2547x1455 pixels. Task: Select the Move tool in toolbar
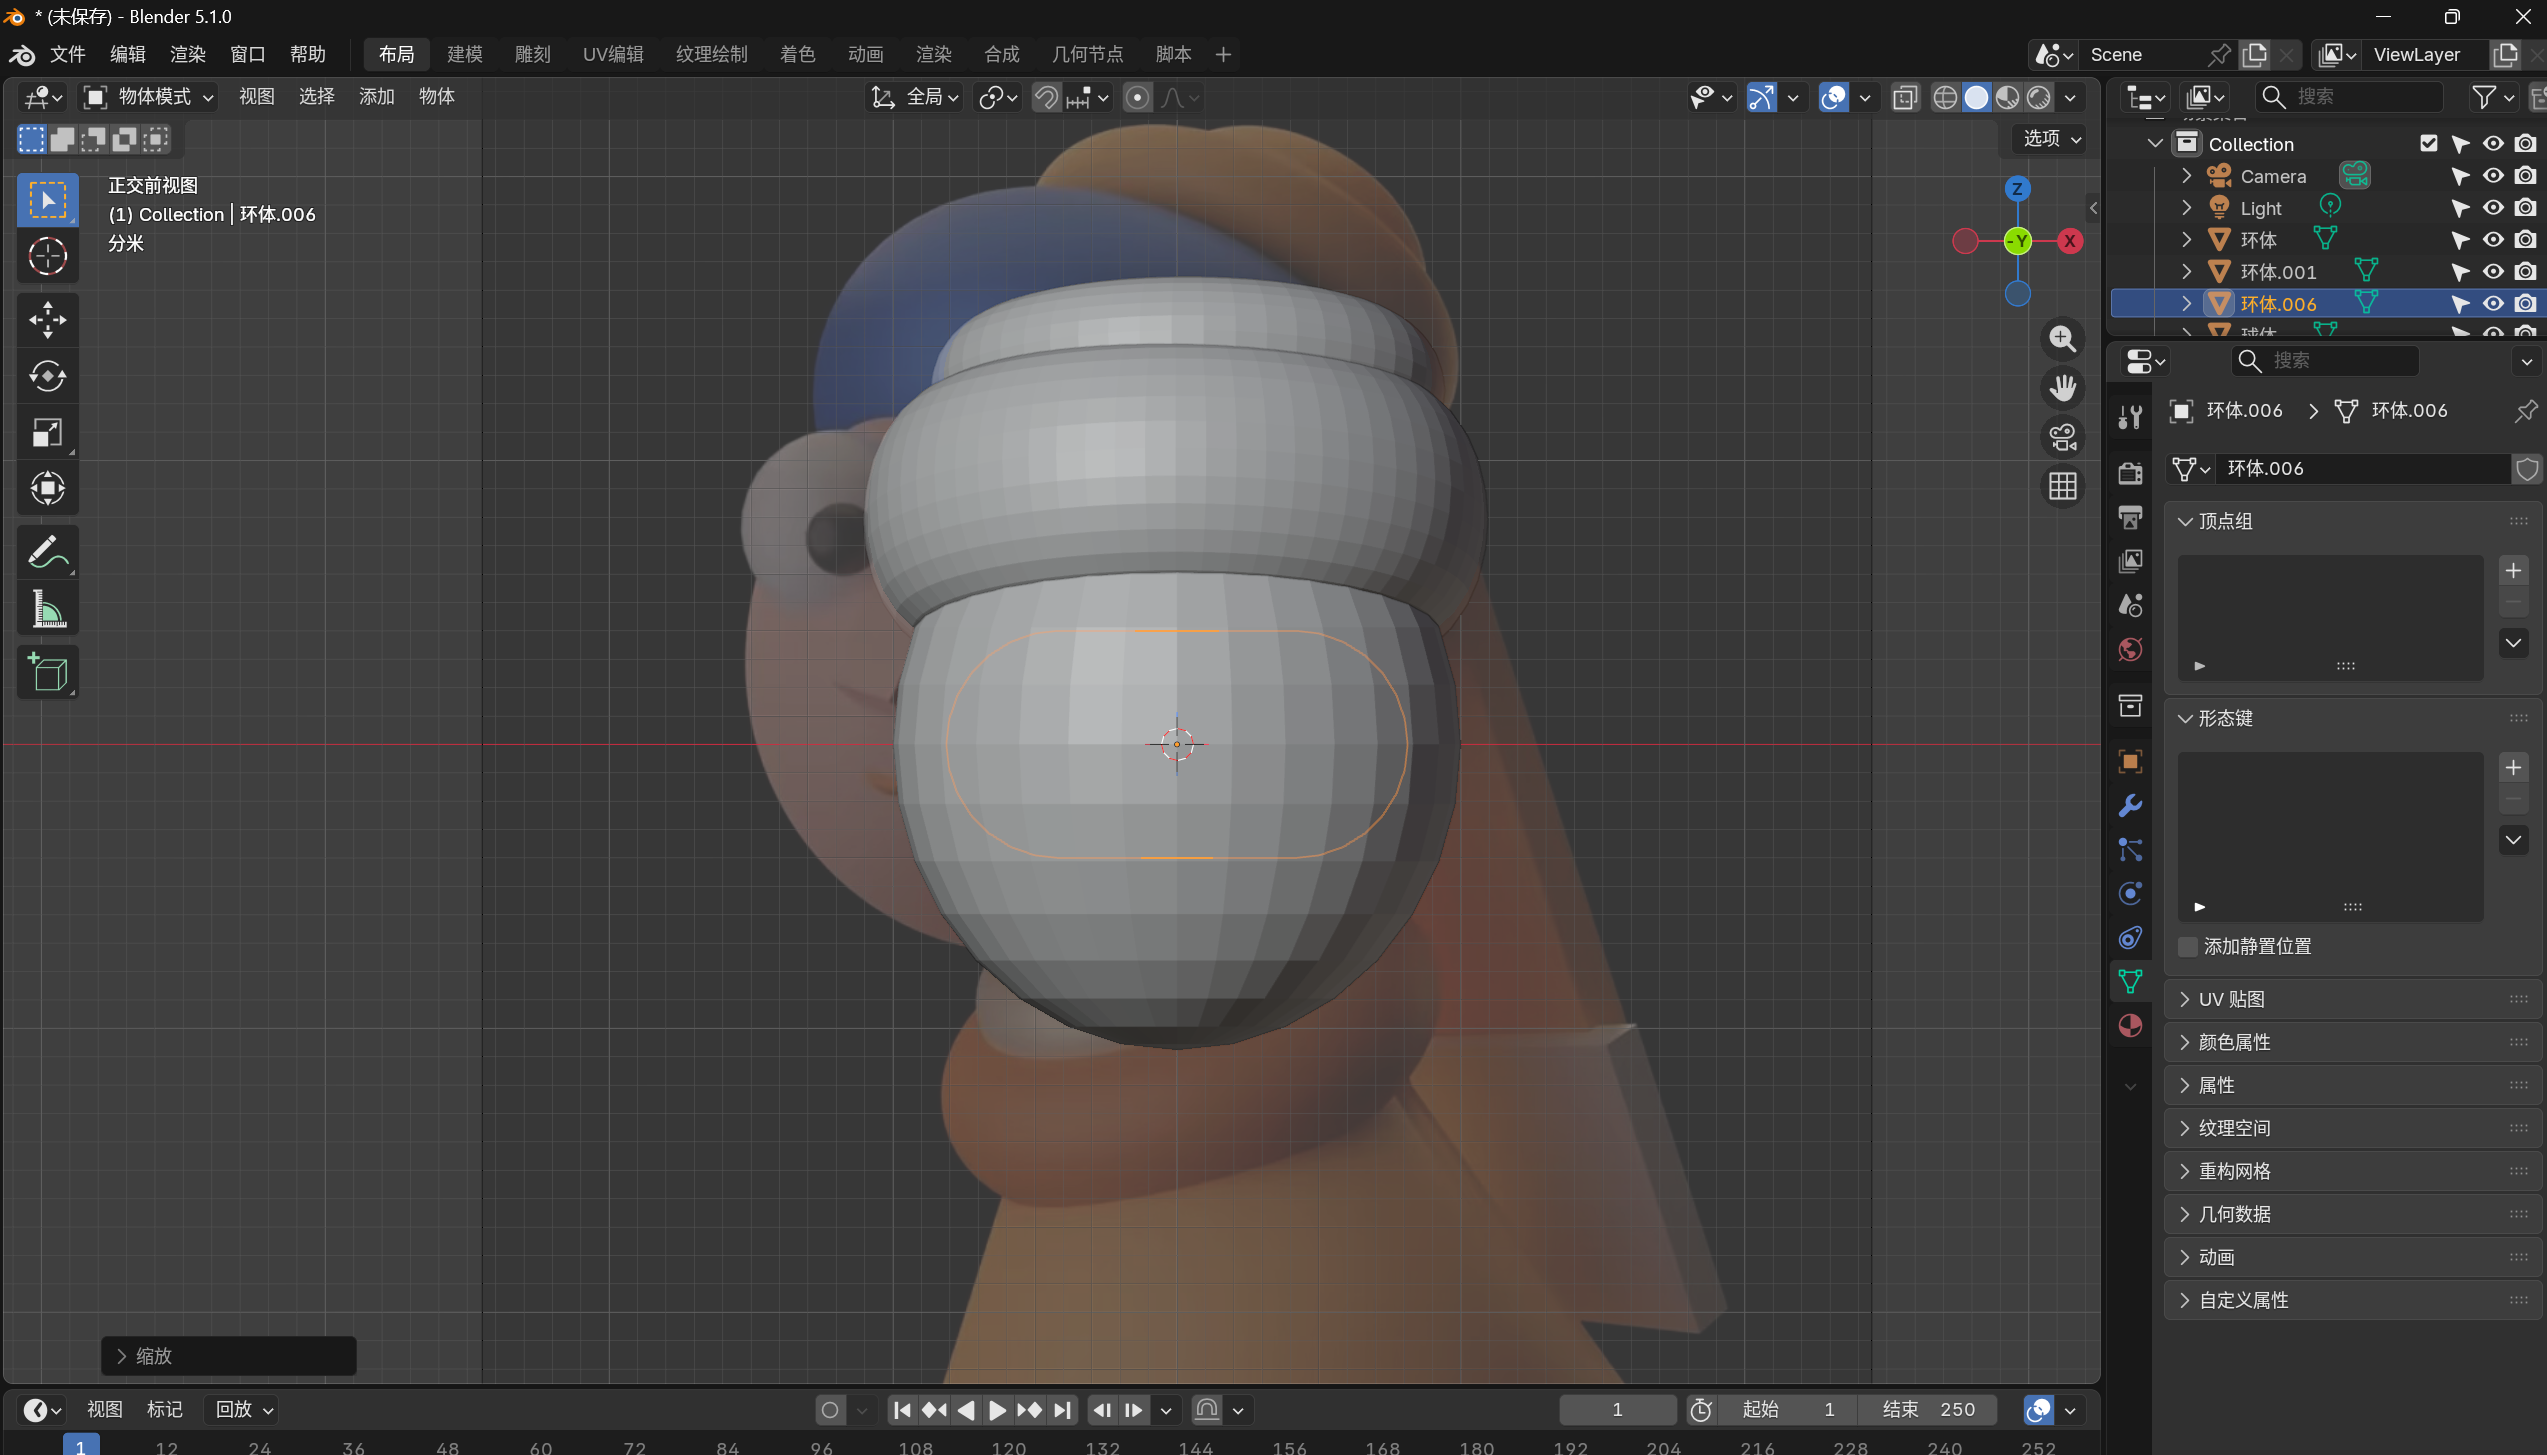[x=47, y=320]
